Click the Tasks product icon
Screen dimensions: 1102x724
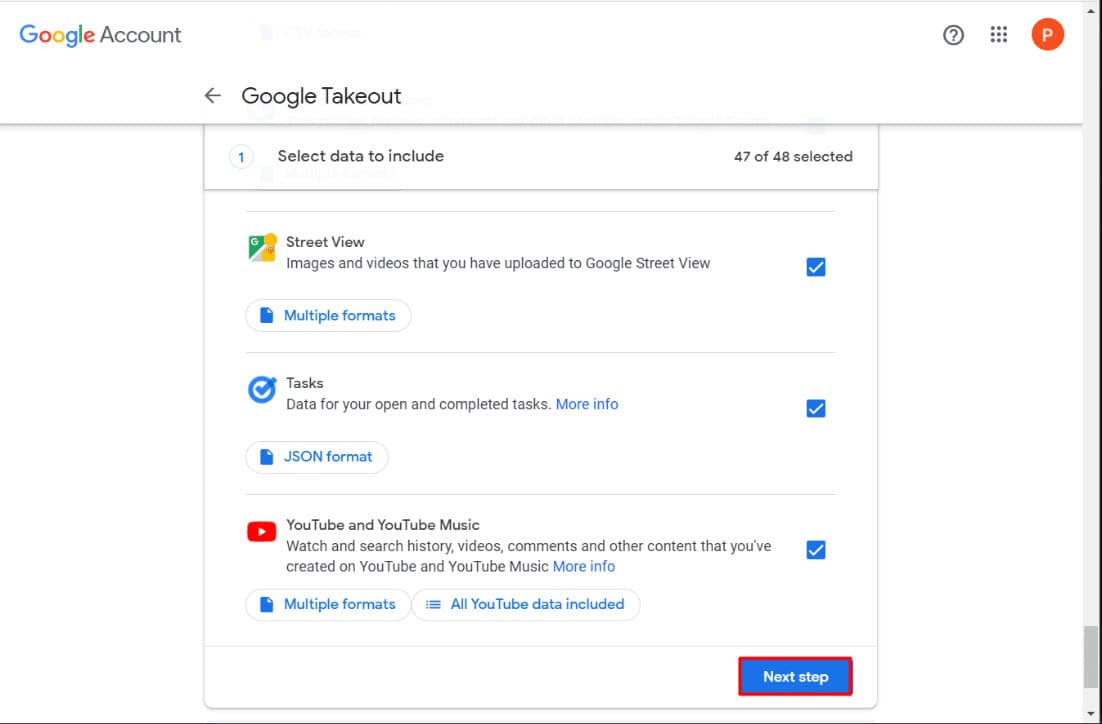coord(262,389)
